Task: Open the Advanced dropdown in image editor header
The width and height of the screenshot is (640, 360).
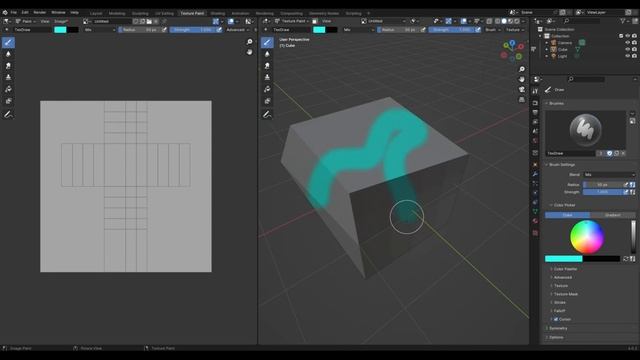Action: (x=238, y=30)
